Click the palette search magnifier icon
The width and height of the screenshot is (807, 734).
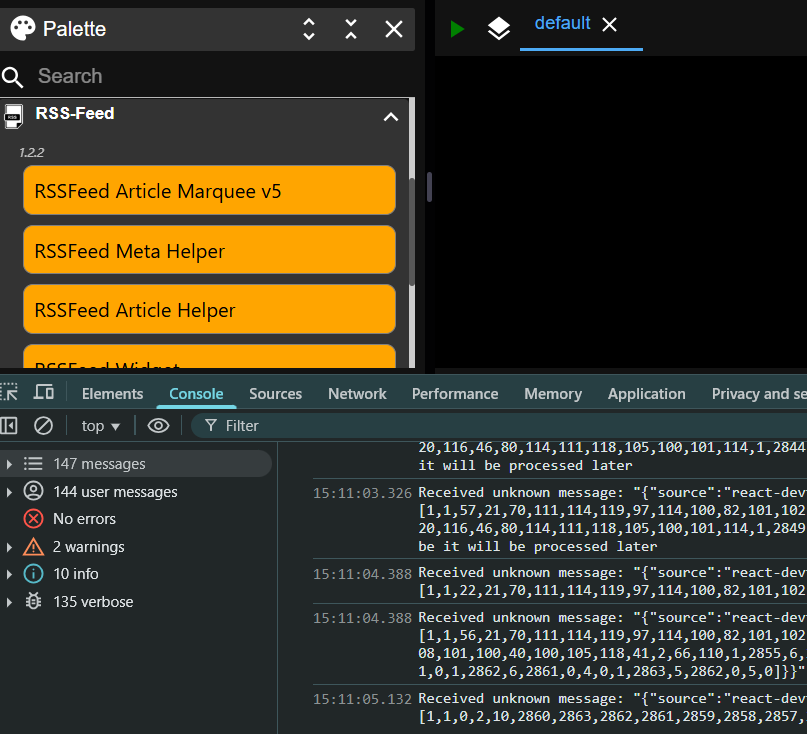point(12,77)
